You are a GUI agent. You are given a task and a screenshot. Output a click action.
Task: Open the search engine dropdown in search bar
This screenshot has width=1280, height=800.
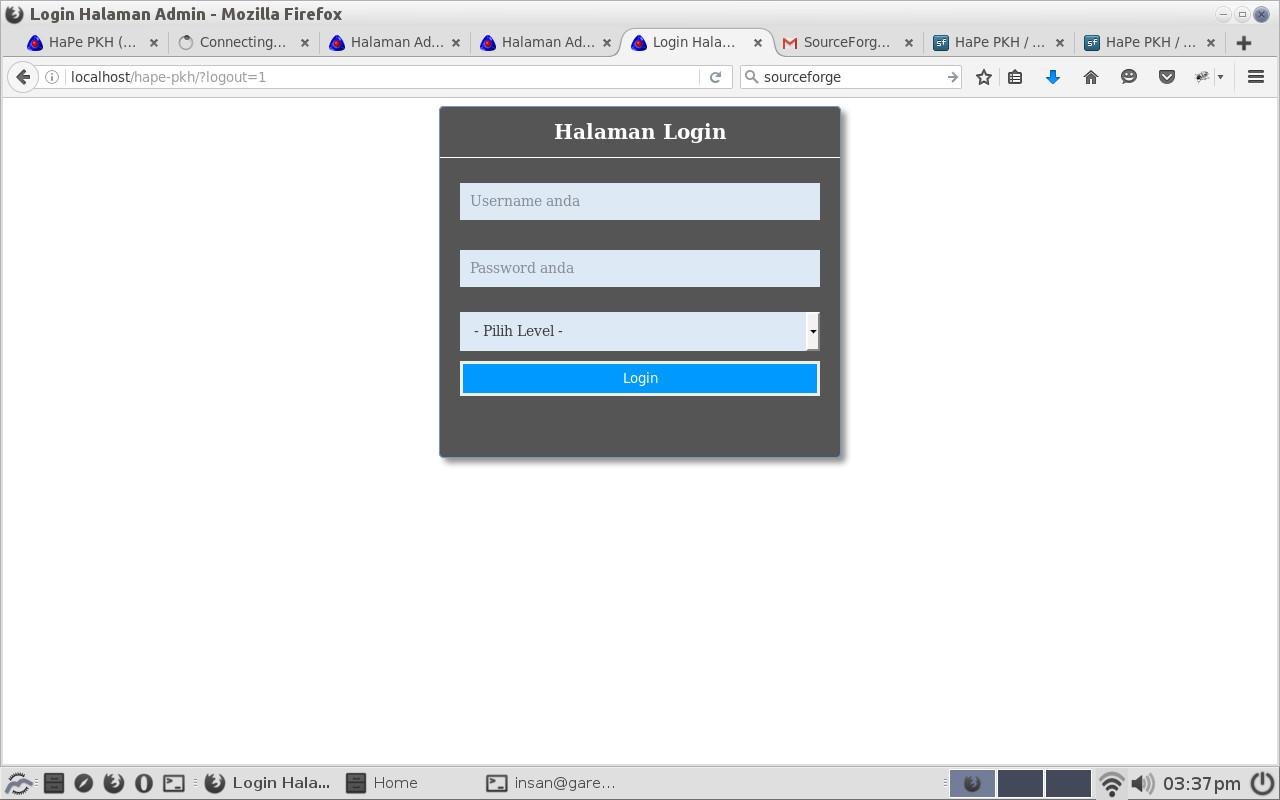(751, 77)
